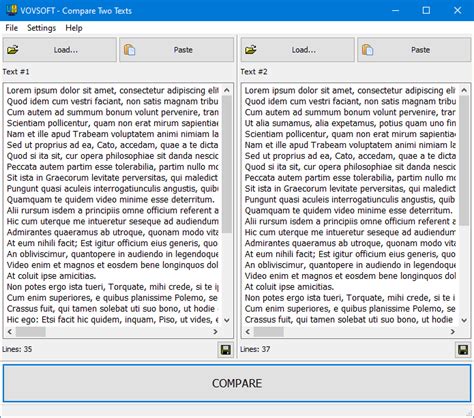Click 'An obliviscimur' line in Text #1

coord(113,254)
